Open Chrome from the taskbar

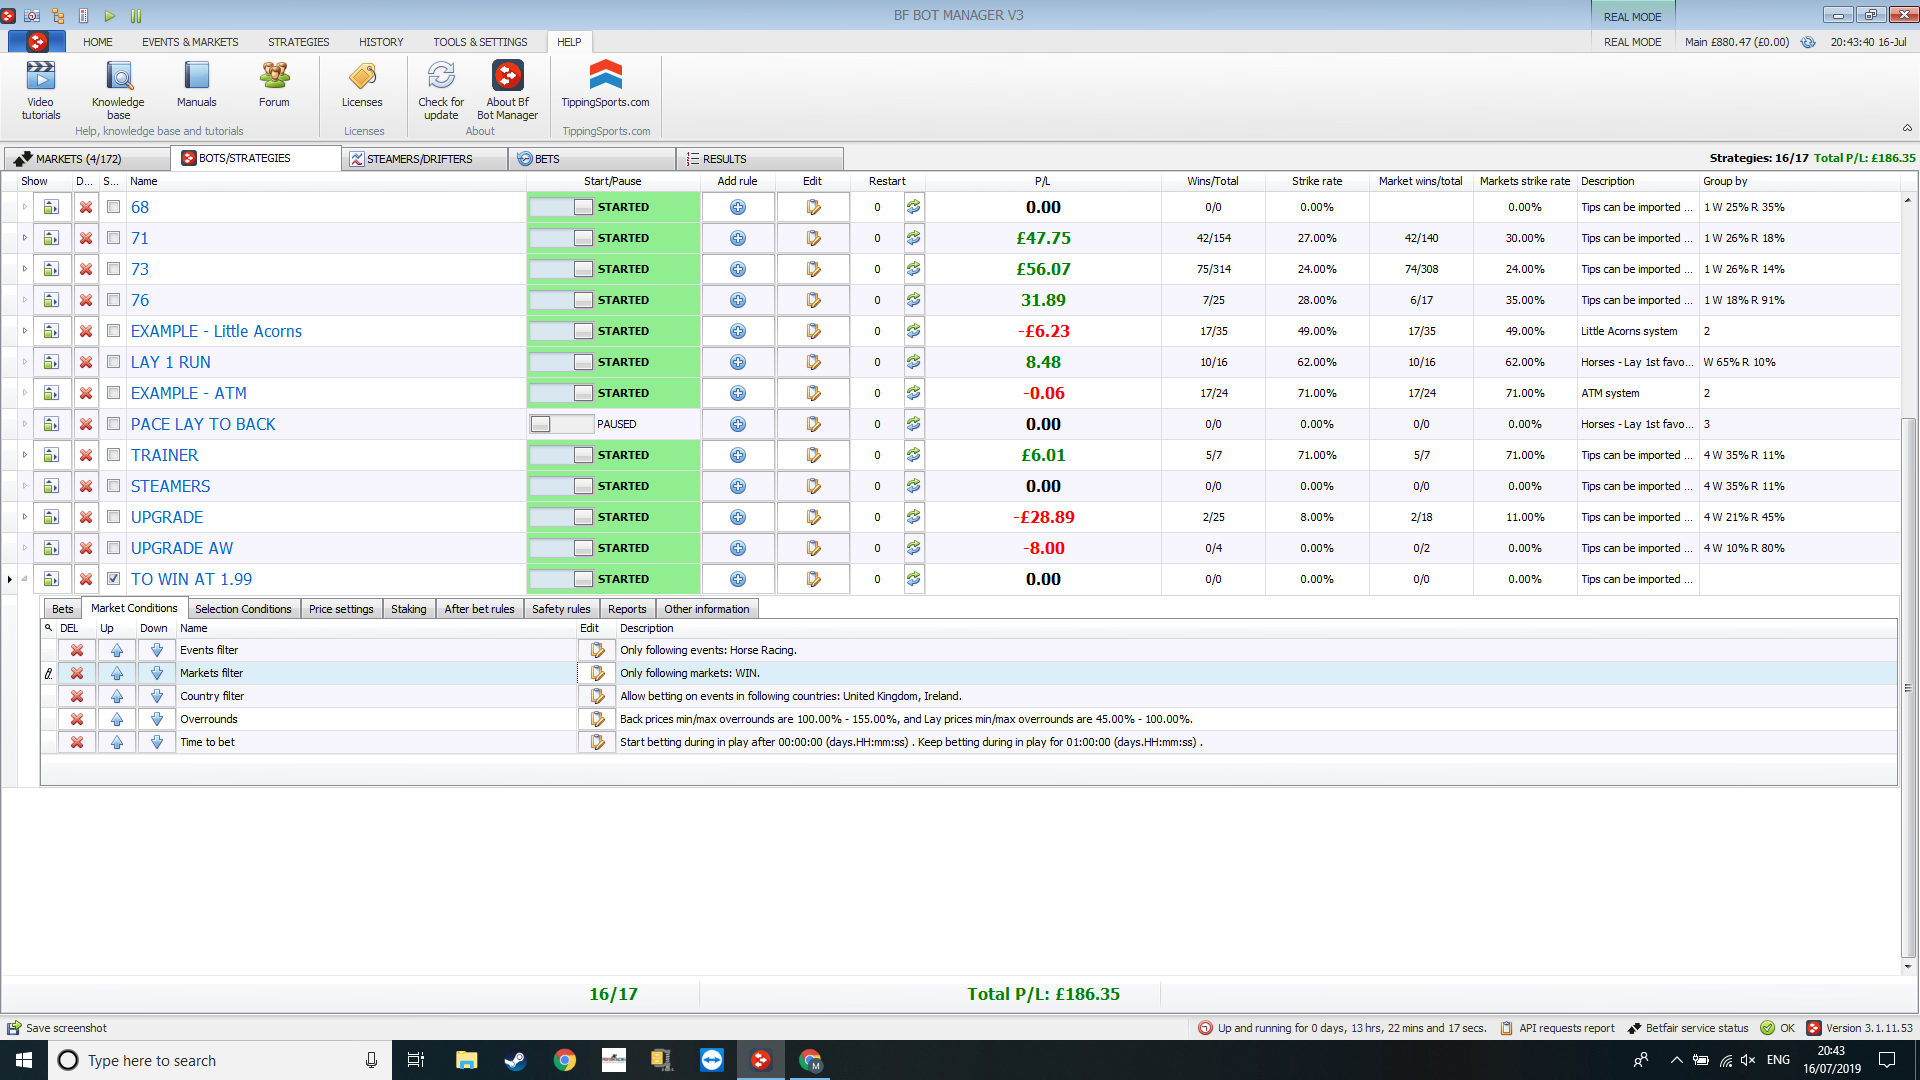coord(565,1060)
